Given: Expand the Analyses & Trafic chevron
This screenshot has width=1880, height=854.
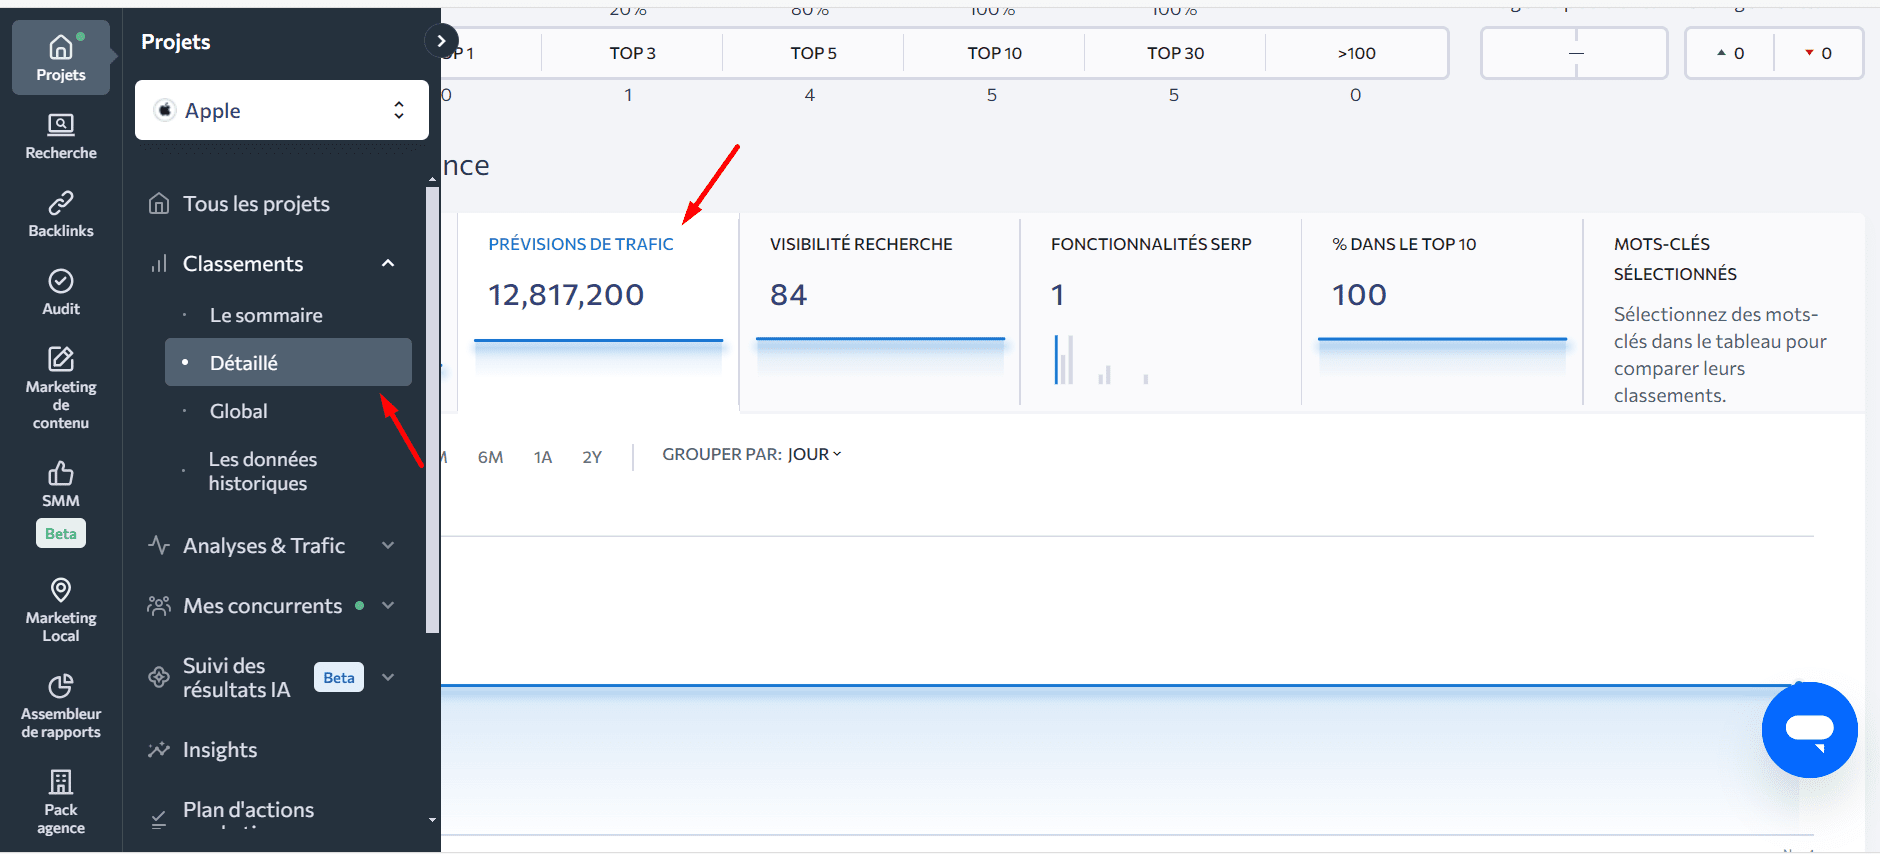Looking at the screenshot, I should click(388, 545).
